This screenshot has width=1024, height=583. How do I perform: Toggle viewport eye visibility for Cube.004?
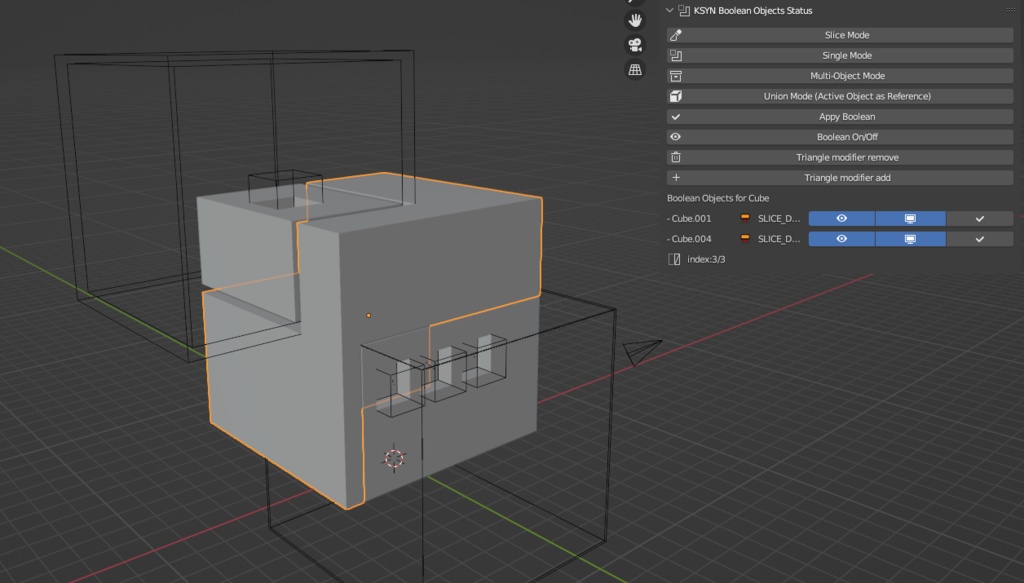[841, 239]
